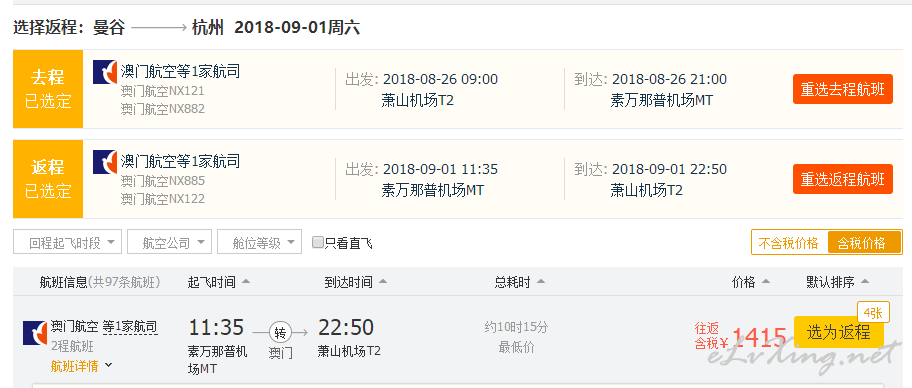
Task: Click 选为返程 select return button
Action: click(x=839, y=333)
